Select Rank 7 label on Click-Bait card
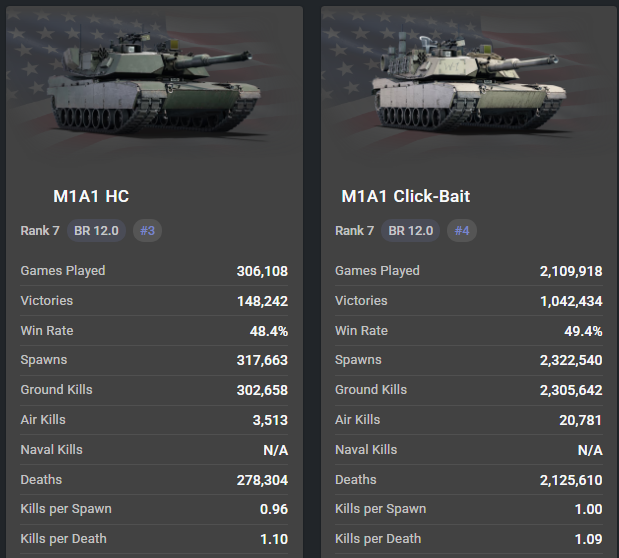Screen dimensions: 619x558 point(355,231)
